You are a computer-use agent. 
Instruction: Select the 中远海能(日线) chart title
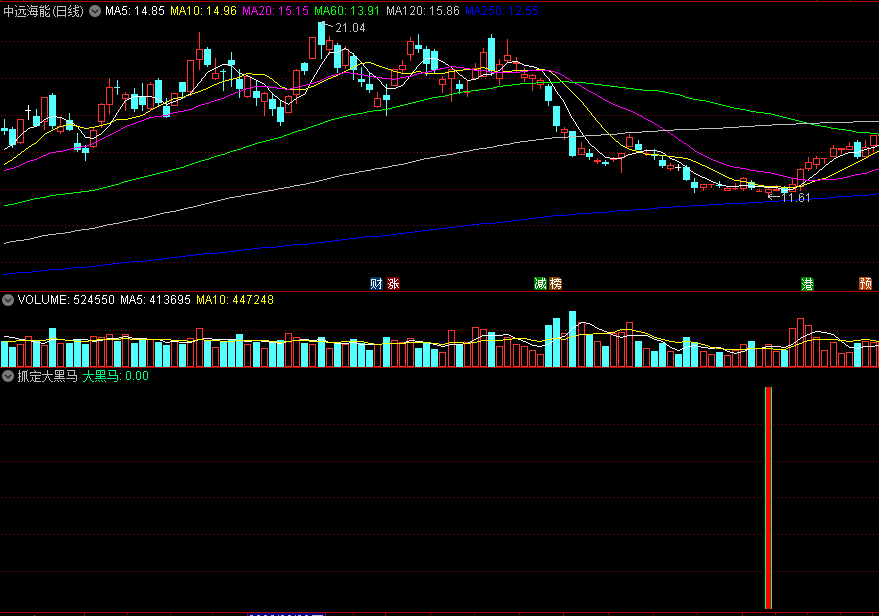44,11
